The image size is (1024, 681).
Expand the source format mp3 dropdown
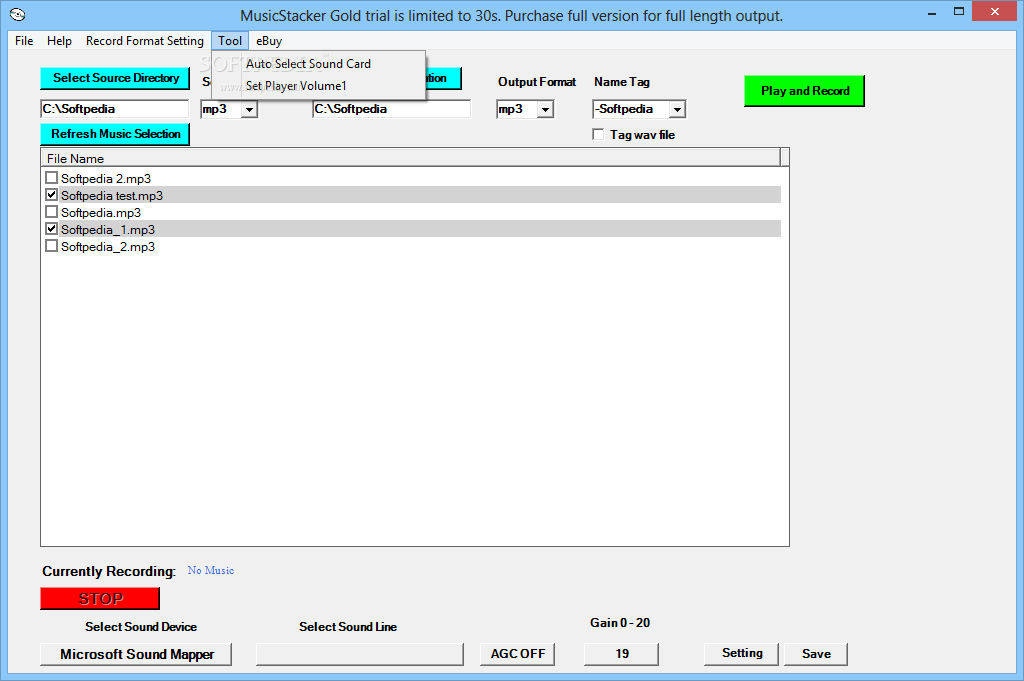click(x=249, y=110)
